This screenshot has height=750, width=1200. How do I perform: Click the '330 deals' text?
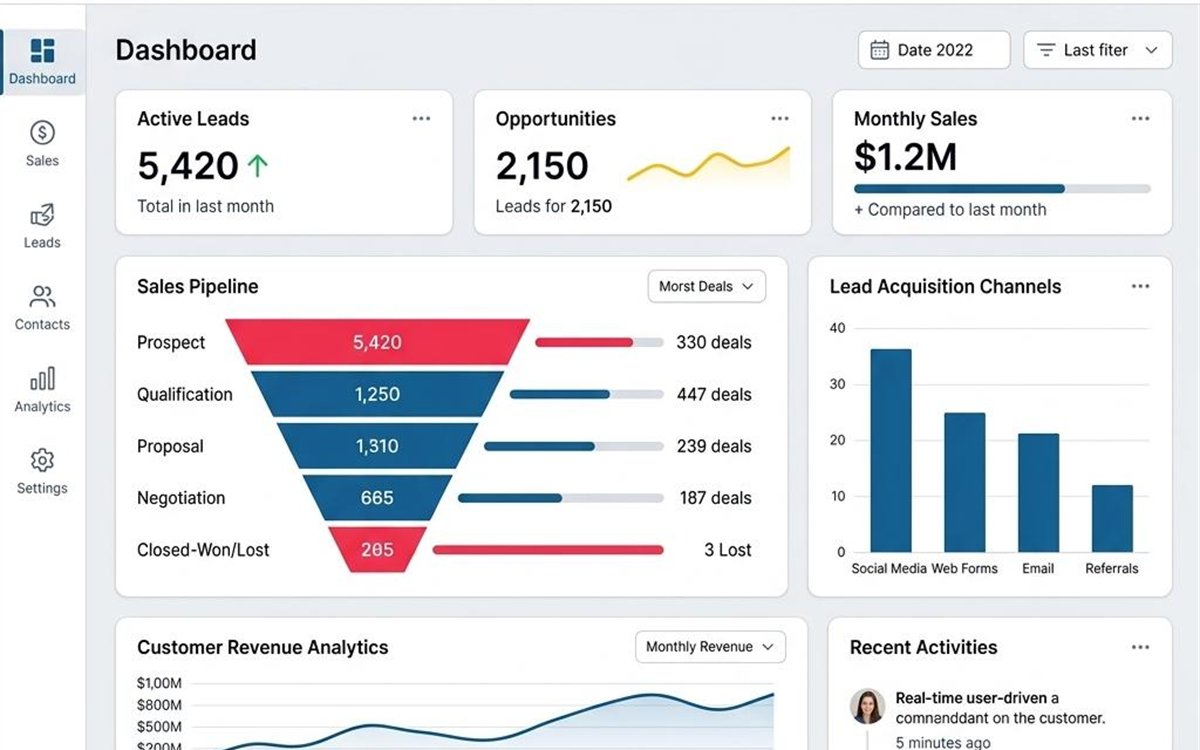click(x=714, y=342)
